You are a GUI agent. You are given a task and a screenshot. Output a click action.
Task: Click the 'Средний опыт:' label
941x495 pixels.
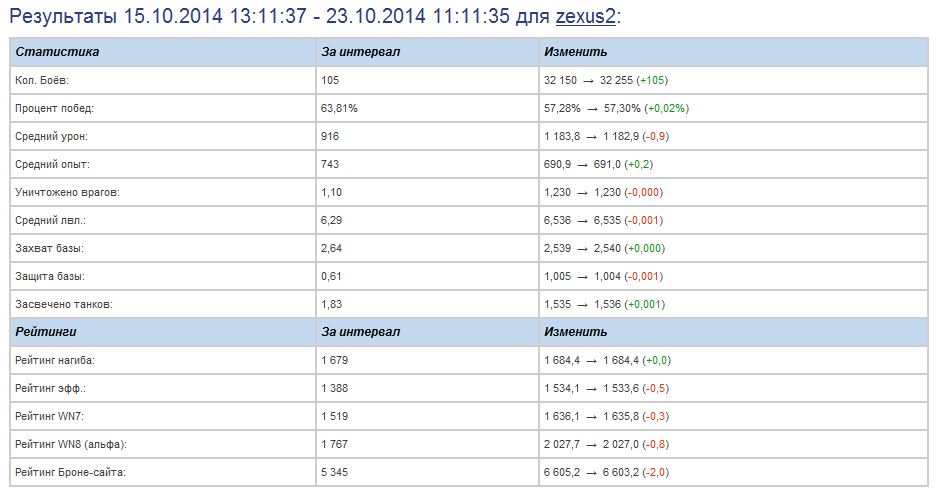52,164
